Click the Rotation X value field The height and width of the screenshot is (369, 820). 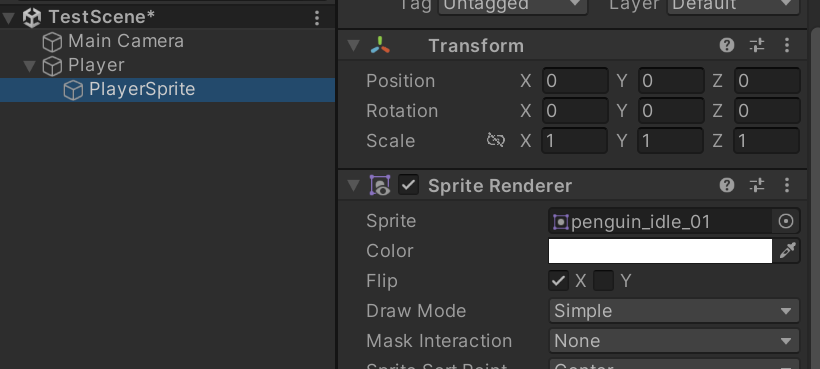575,111
